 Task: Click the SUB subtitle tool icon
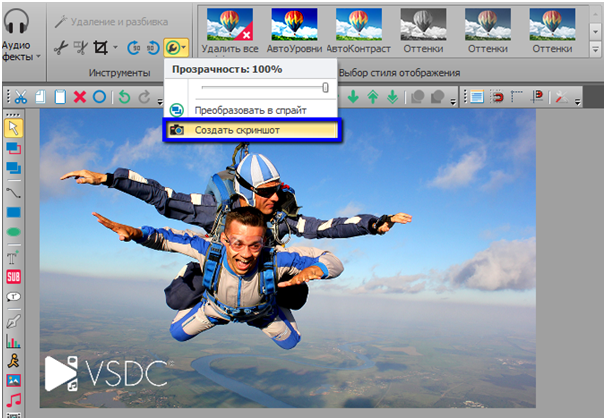pos(14,277)
